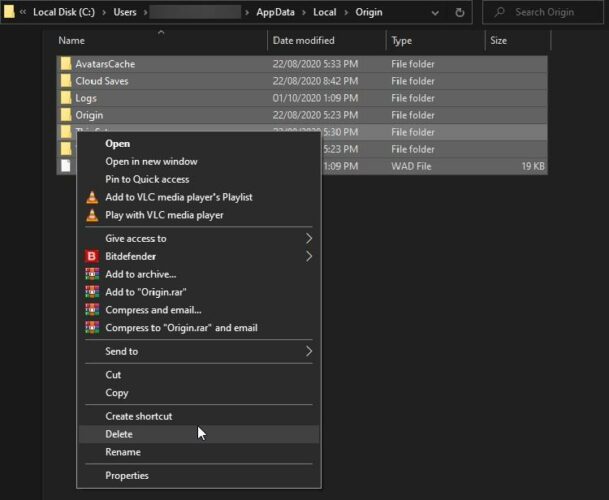
Task: Click chevron between Local and Origin breadcrumbs
Action: (x=346, y=12)
